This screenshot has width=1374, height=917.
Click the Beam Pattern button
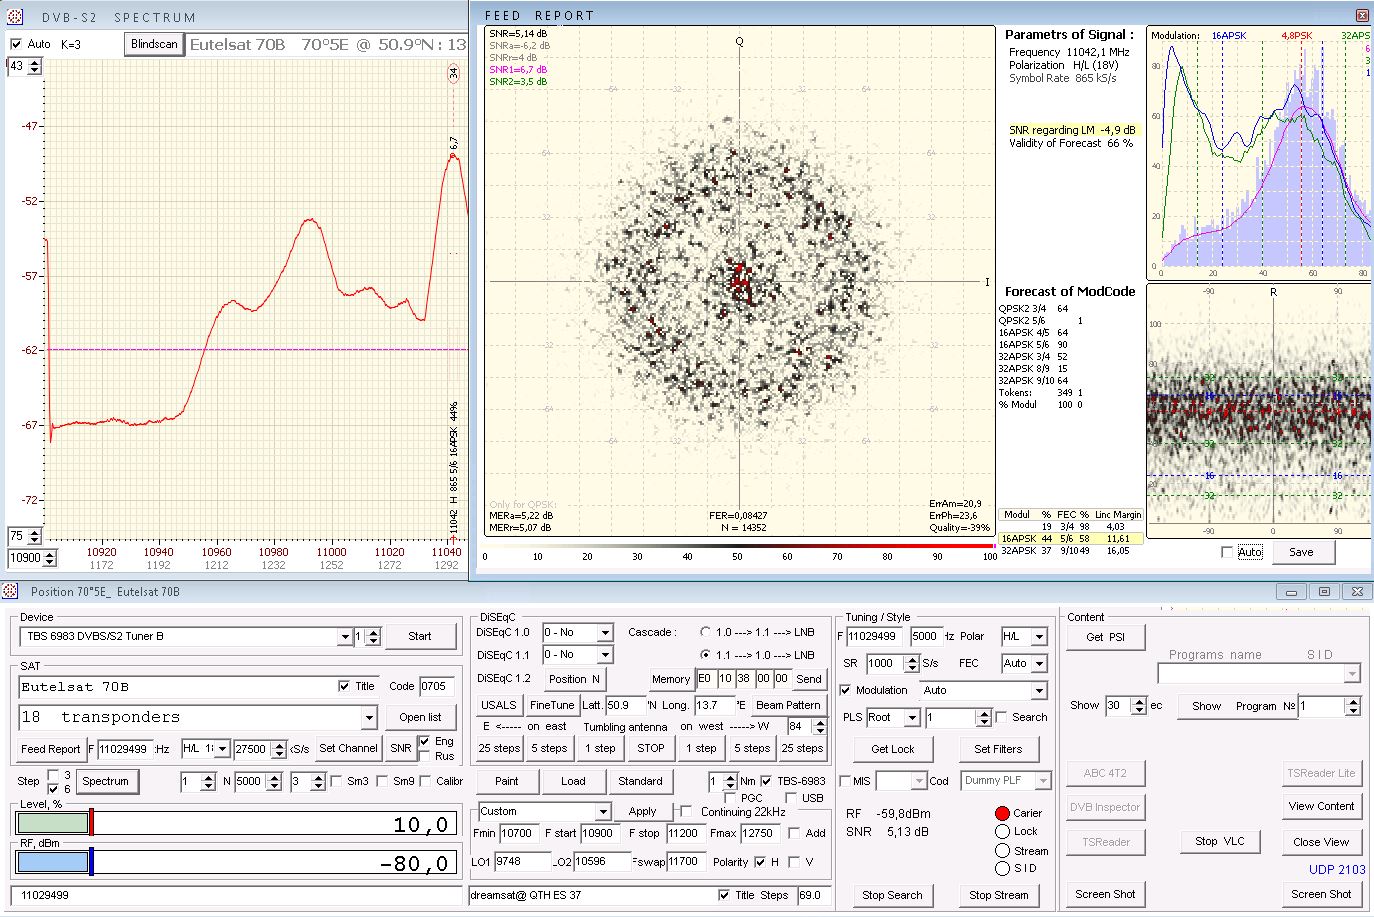(x=788, y=705)
